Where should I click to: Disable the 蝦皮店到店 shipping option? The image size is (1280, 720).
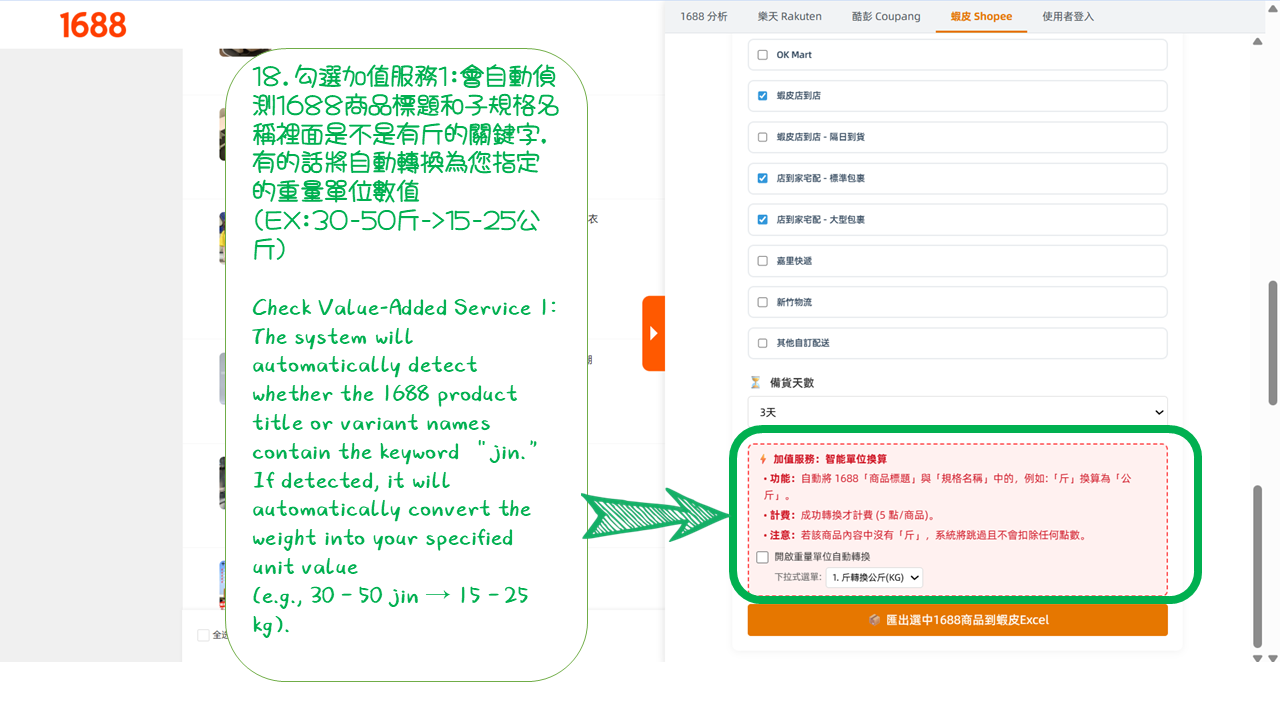763,95
